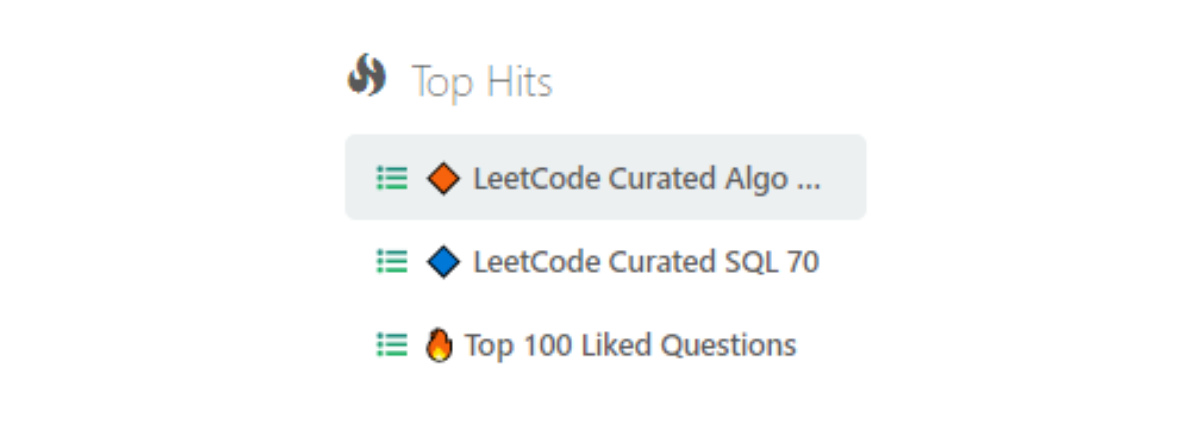Click the list icon for LeetCode Curated SQL 70
Viewport: 1200px width, 433px height.
(391, 261)
